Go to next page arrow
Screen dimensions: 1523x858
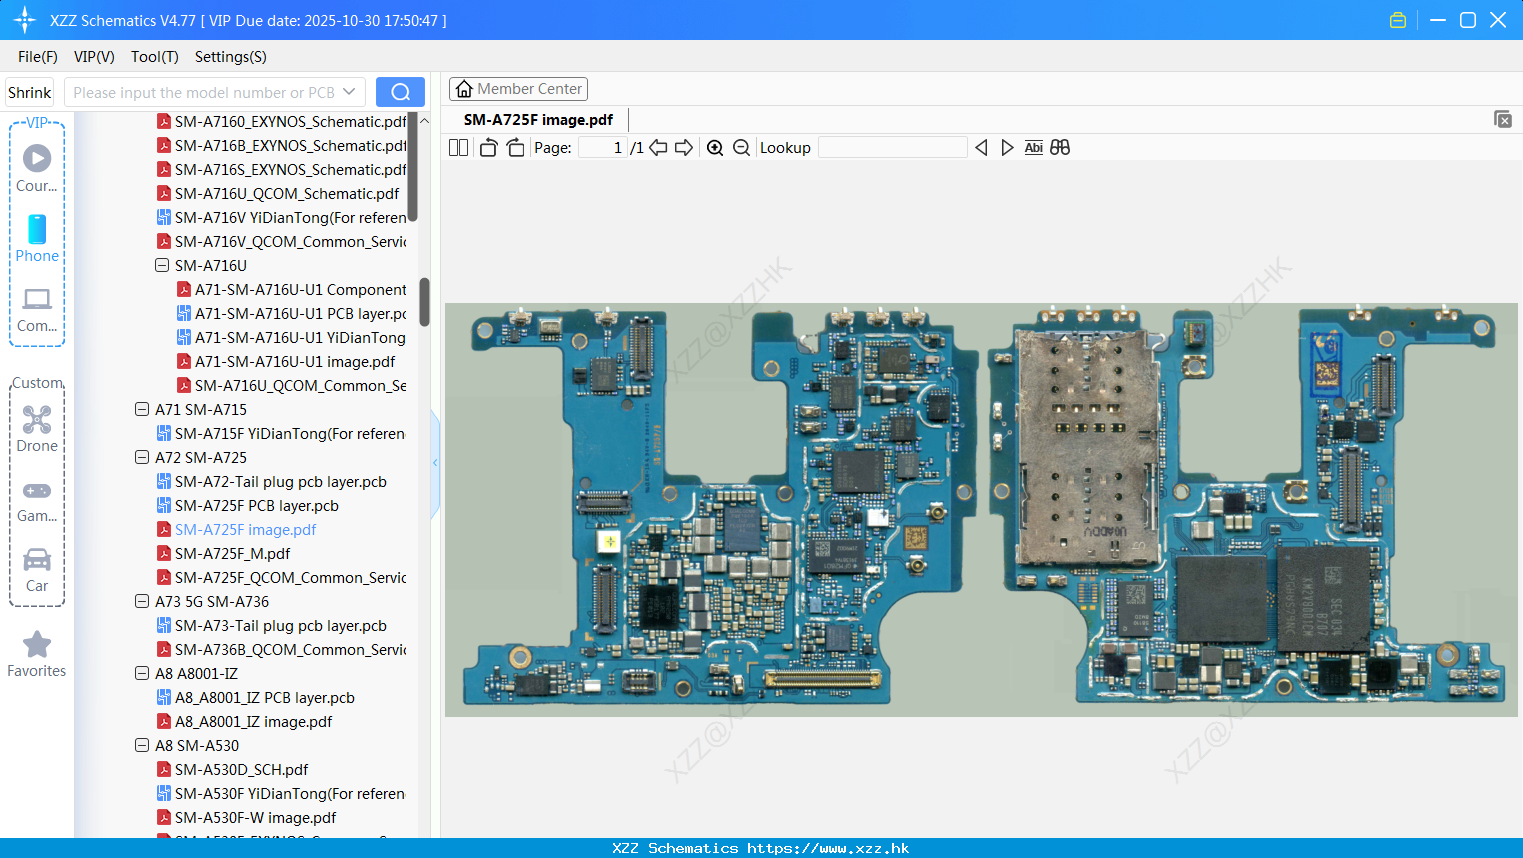(684, 148)
